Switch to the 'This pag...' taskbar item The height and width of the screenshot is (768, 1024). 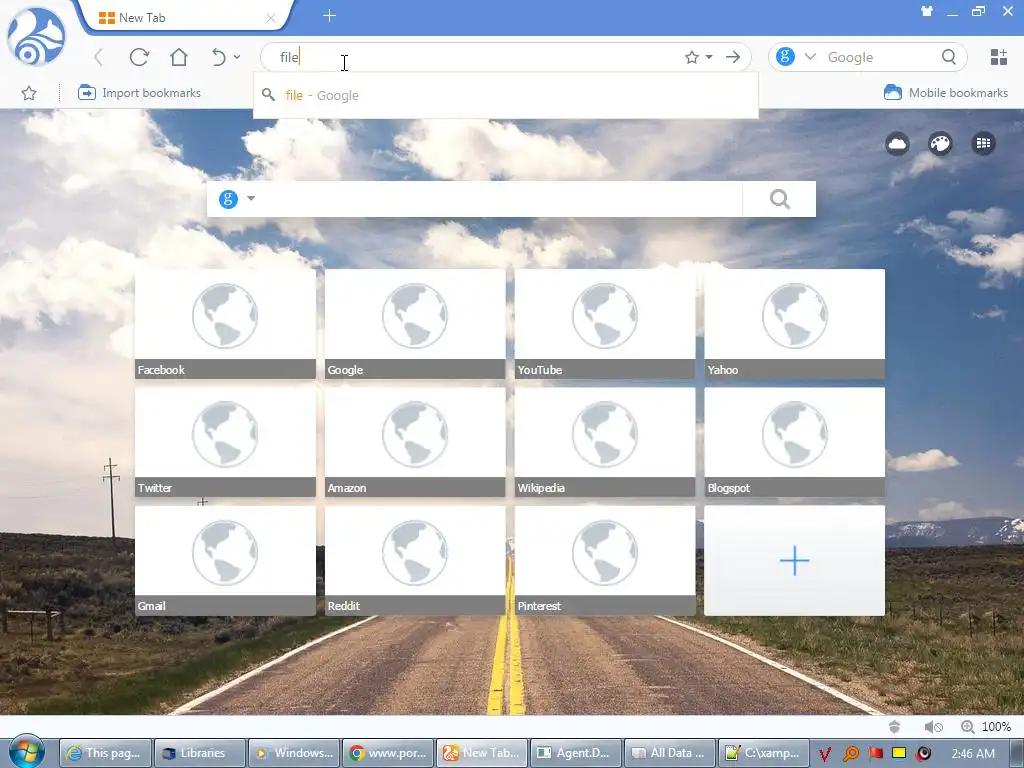click(105, 753)
